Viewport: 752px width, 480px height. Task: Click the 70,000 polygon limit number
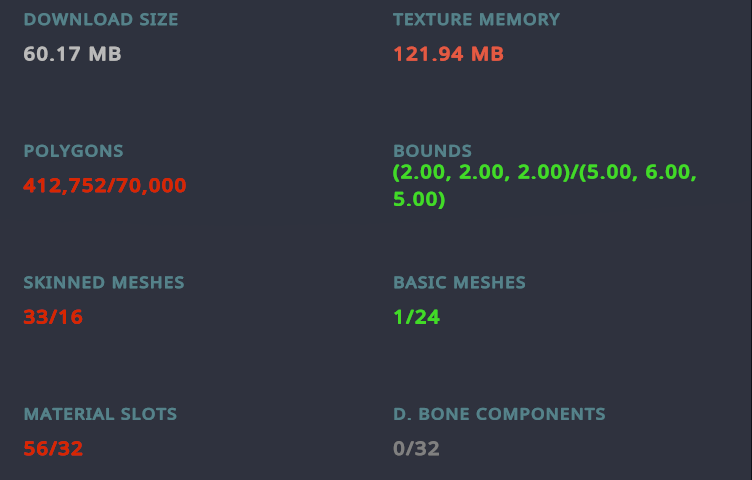151,186
